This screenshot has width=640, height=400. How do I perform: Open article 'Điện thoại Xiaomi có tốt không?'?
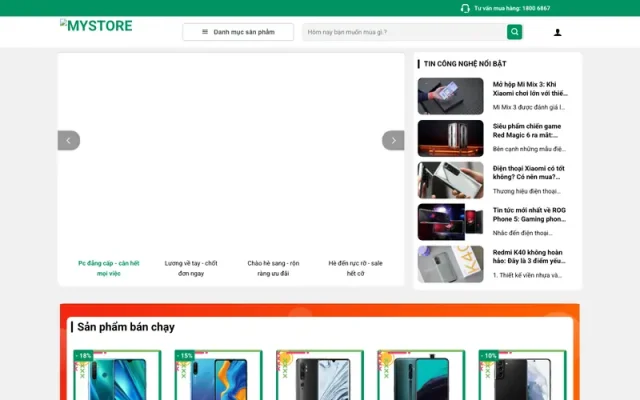point(528,173)
